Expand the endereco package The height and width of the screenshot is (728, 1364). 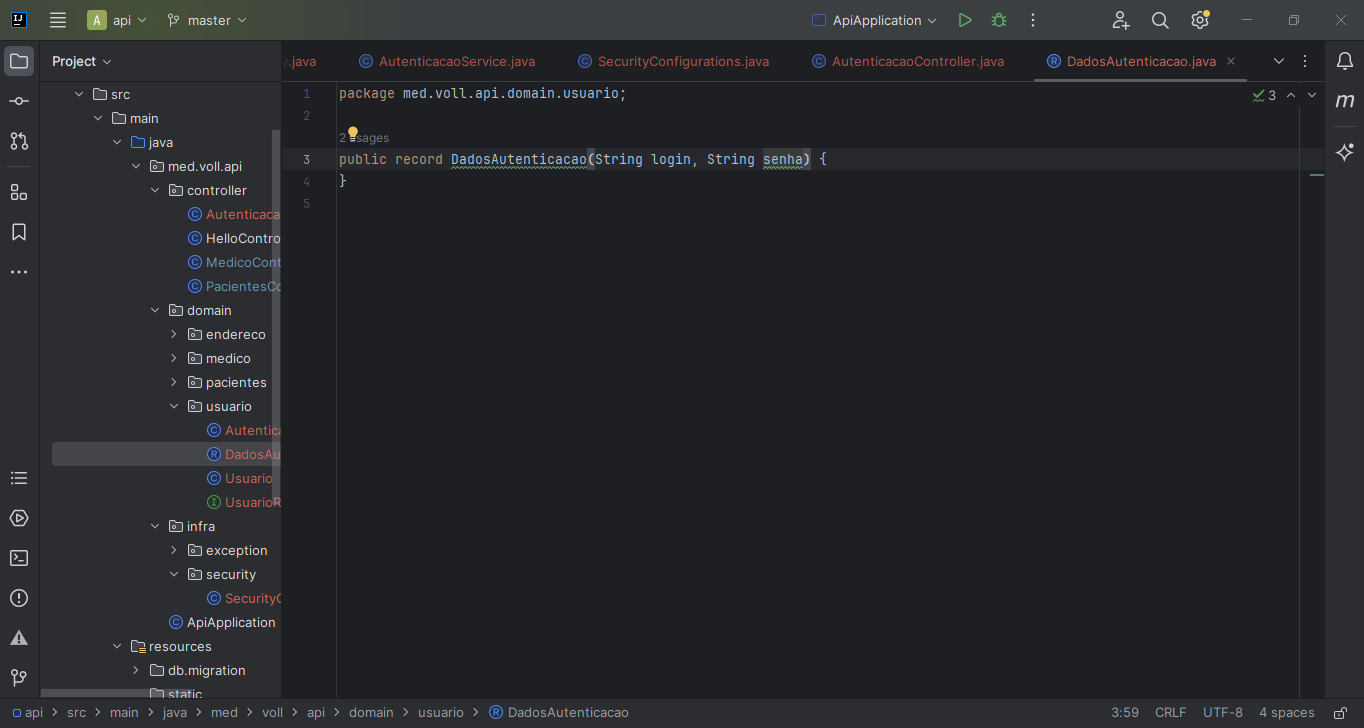click(174, 334)
